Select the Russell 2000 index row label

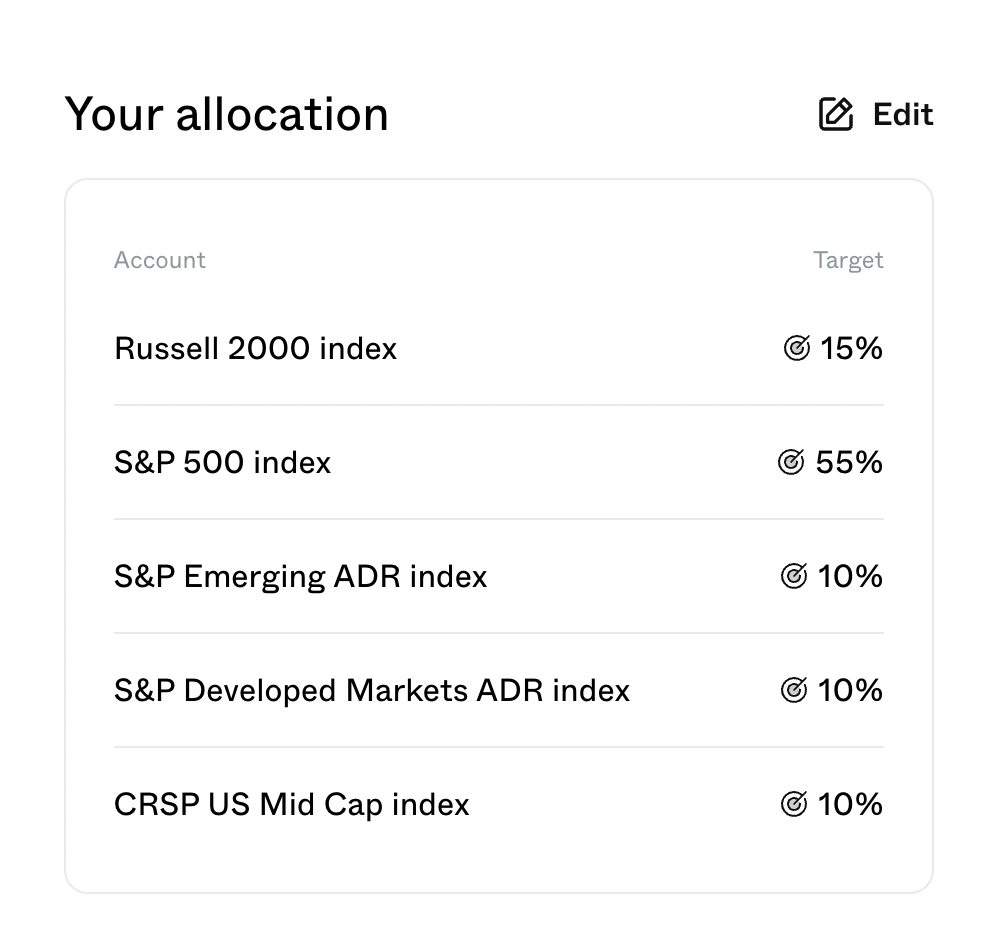(x=255, y=348)
